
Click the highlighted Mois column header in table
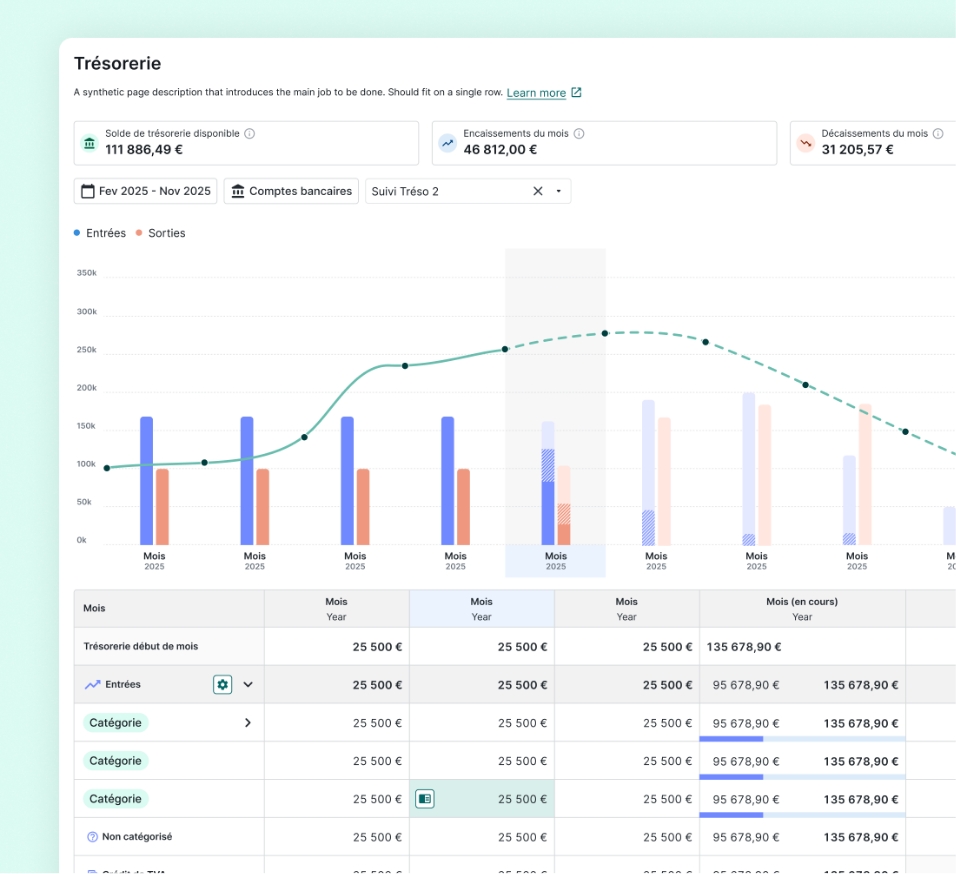pos(481,608)
